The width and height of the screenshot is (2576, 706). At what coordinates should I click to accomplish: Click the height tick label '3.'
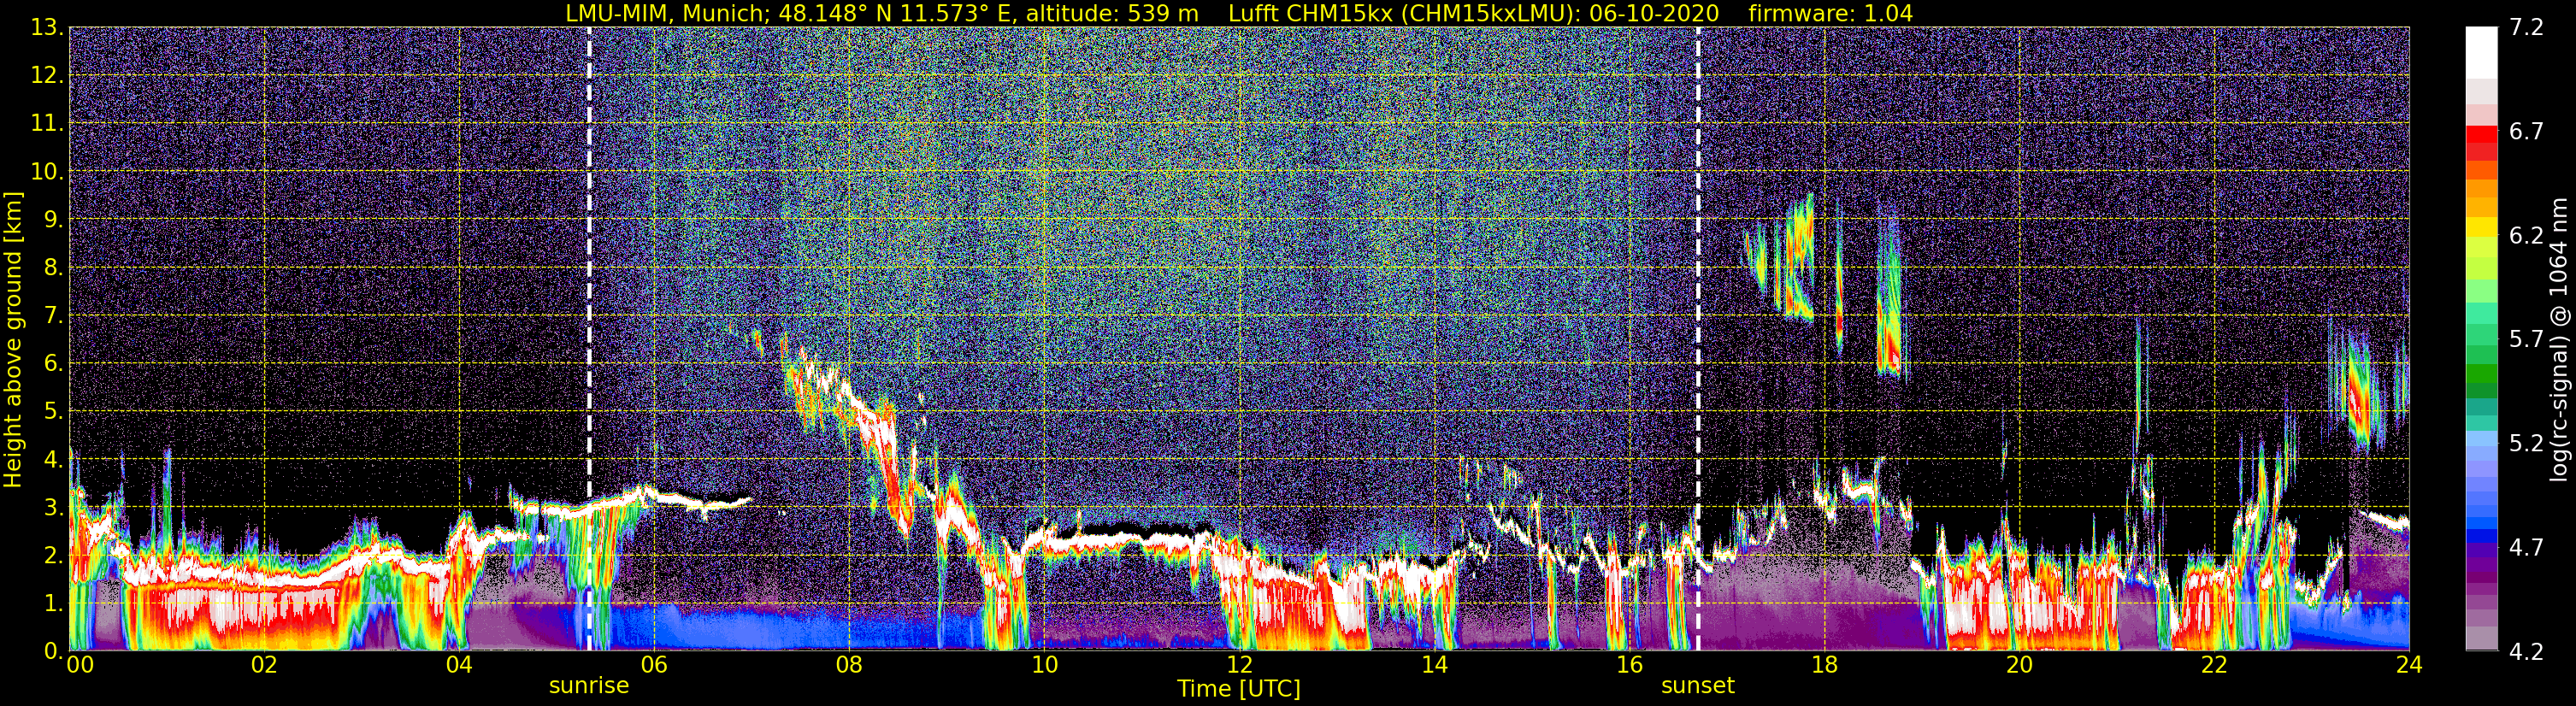pyautogui.click(x=53, y=508)
